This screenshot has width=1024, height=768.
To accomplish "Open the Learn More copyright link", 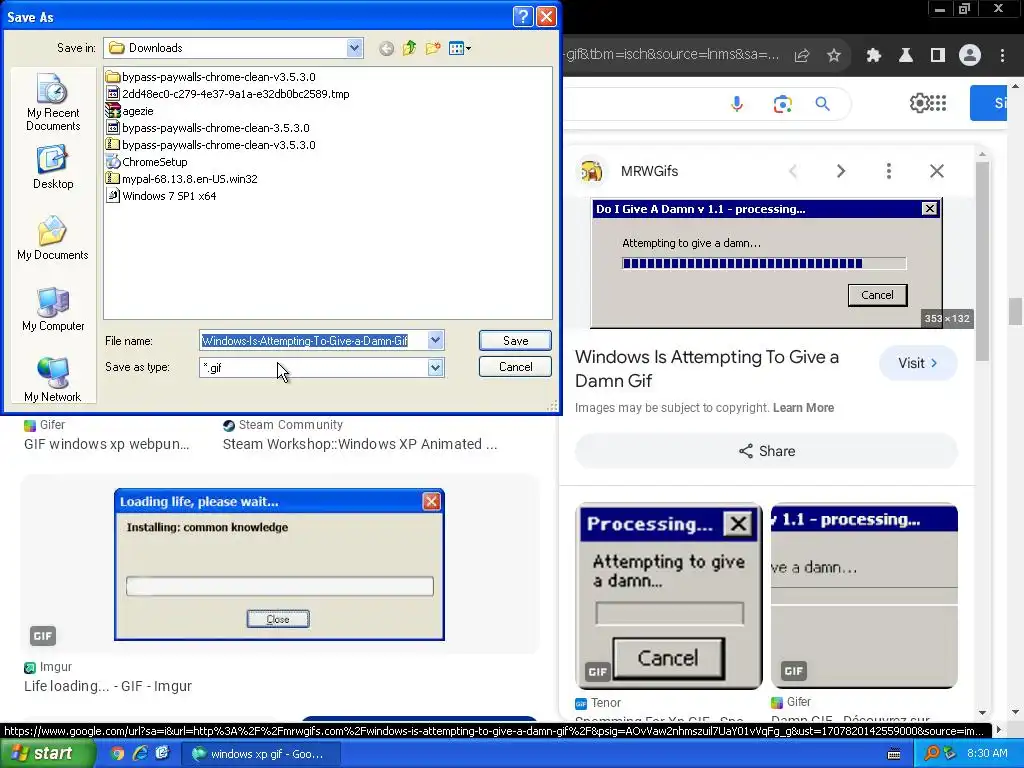I will (803, 408).
